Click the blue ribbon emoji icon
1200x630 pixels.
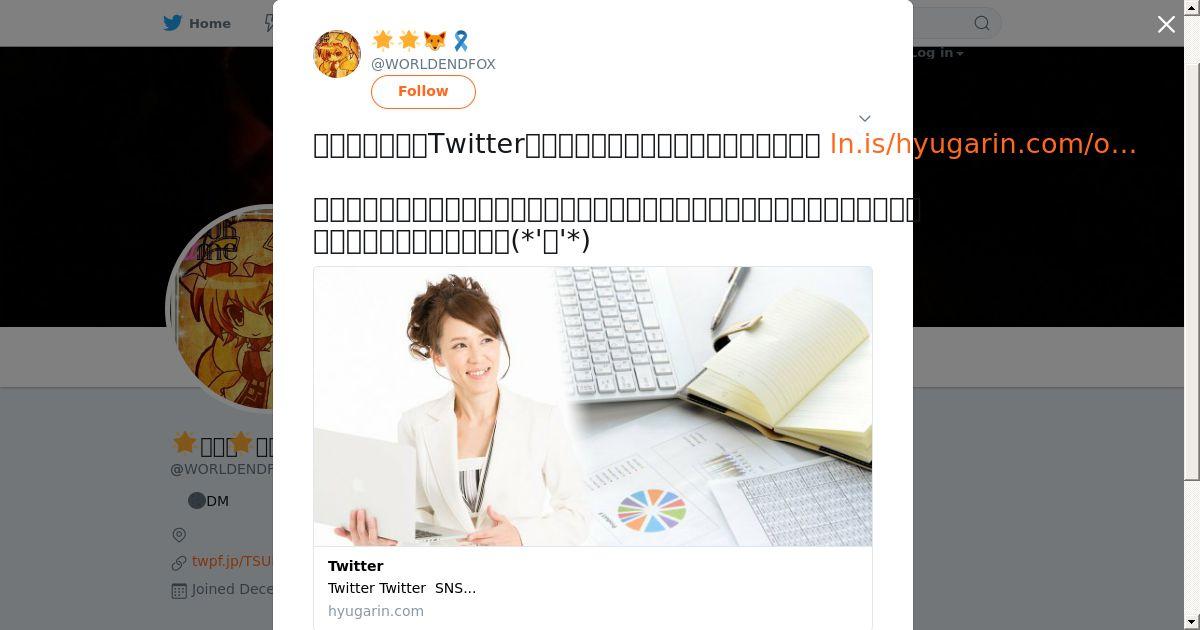pyautogui.click(x=461, y=40)
